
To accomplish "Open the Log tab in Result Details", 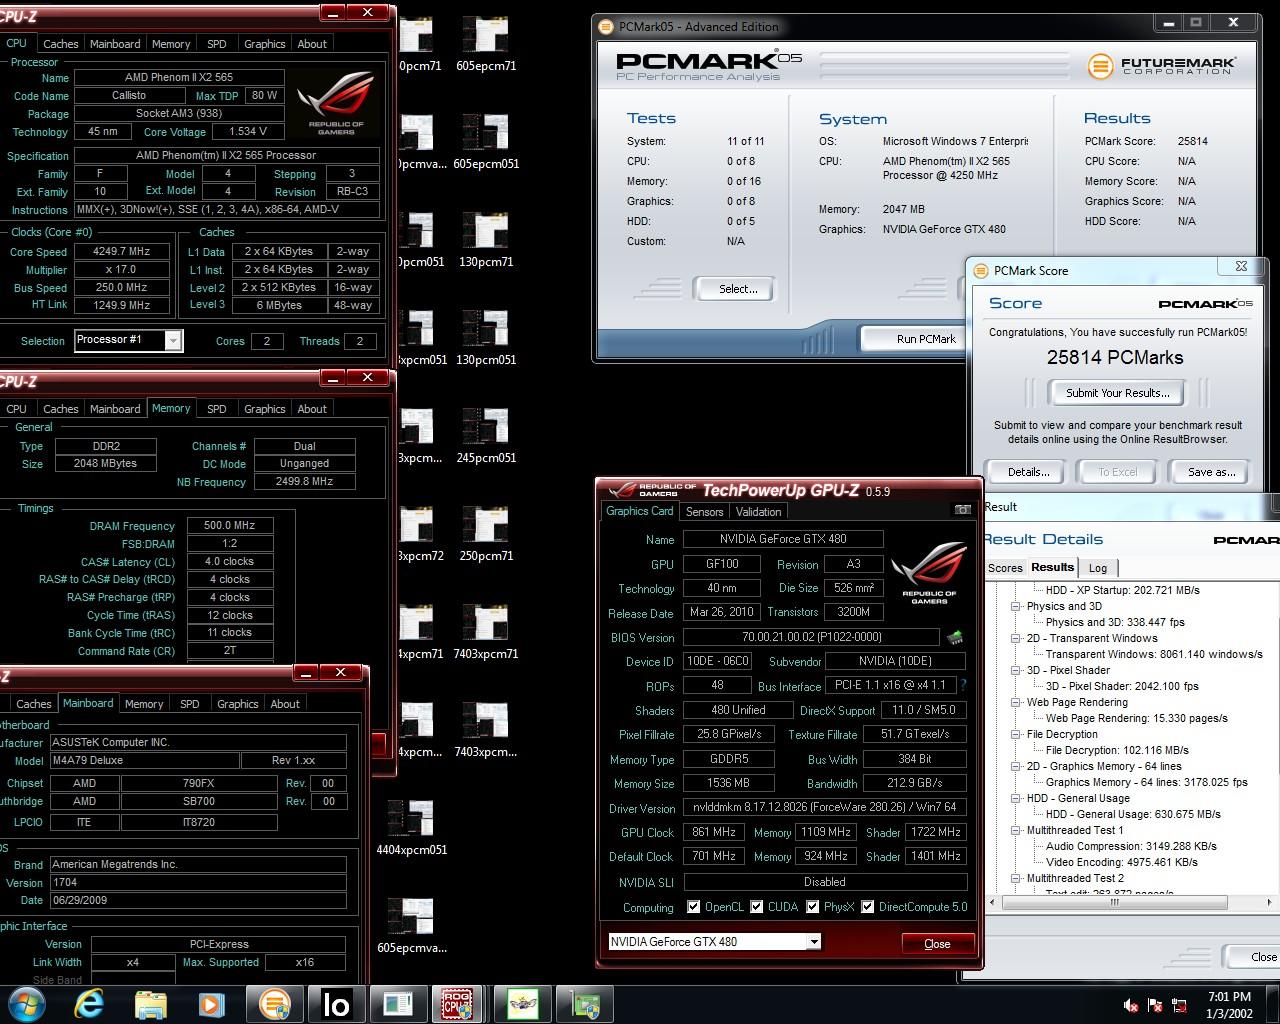I will coord(1097,567).
